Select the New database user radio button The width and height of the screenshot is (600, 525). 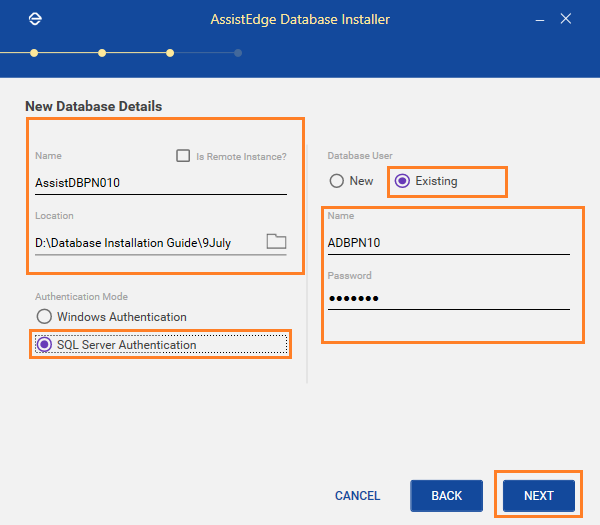pos(337,181)
